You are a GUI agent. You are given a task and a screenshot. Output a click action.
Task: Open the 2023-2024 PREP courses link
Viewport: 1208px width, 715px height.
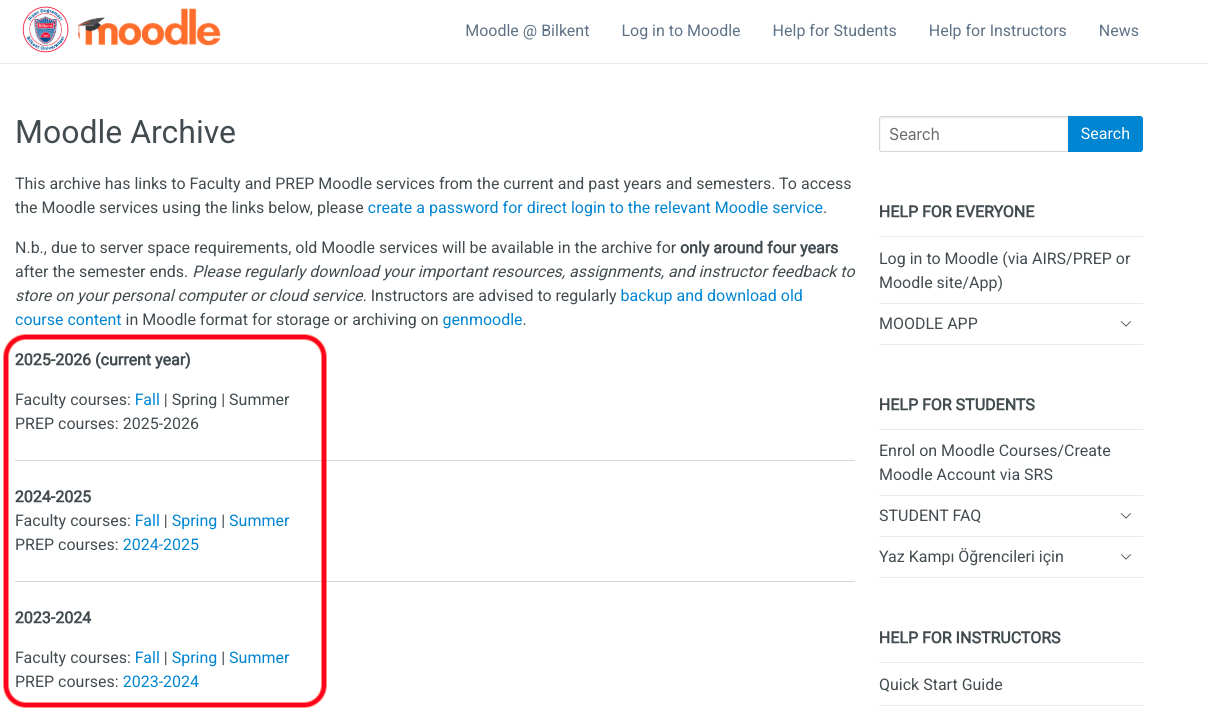coord(161,682)
